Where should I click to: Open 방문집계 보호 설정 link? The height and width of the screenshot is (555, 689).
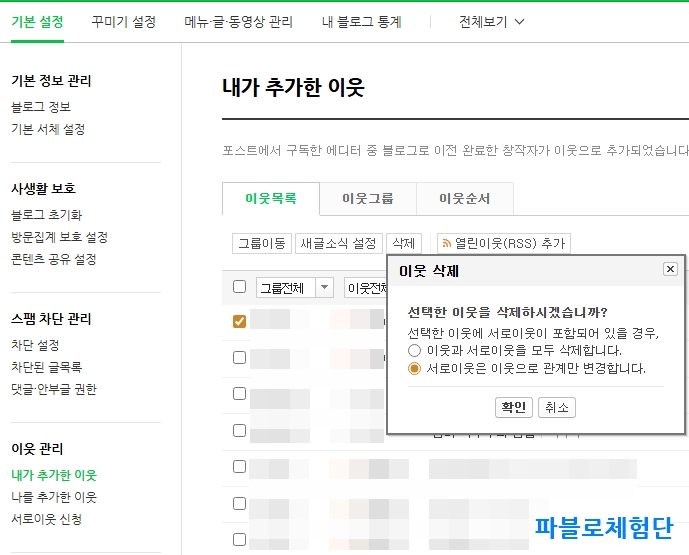pos(59,237)
